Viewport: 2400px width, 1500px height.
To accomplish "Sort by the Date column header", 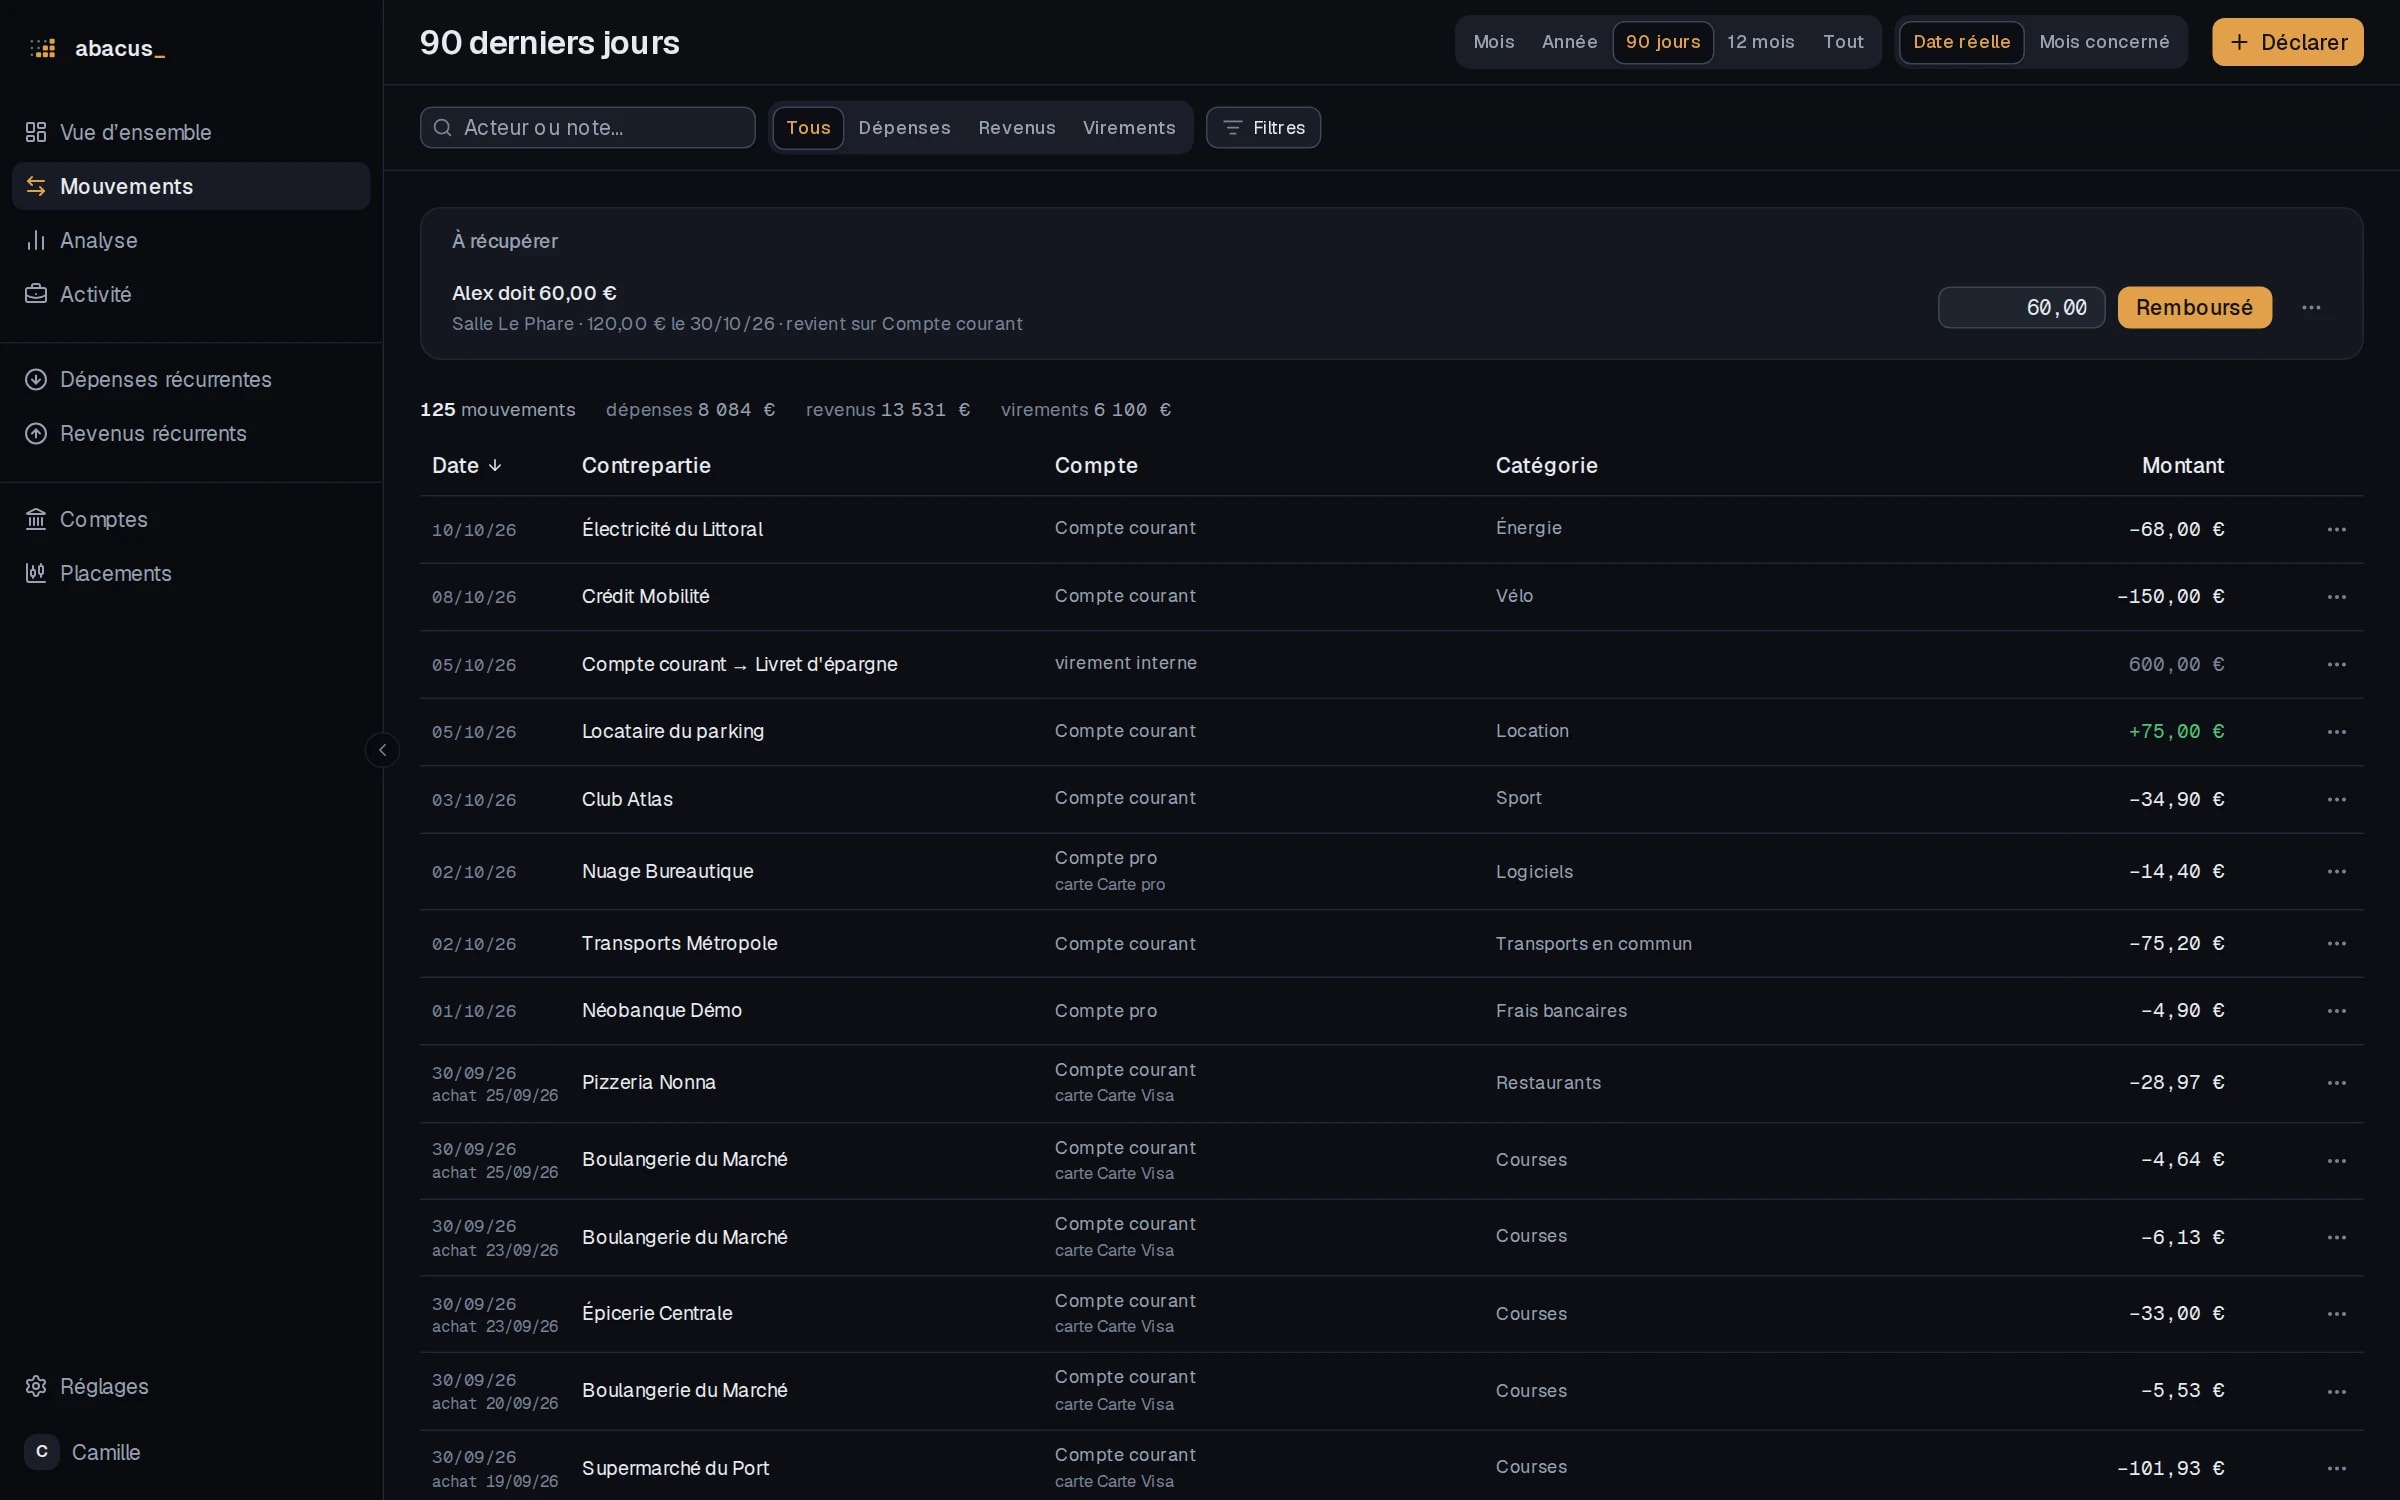I will click(x=466, y=465).
